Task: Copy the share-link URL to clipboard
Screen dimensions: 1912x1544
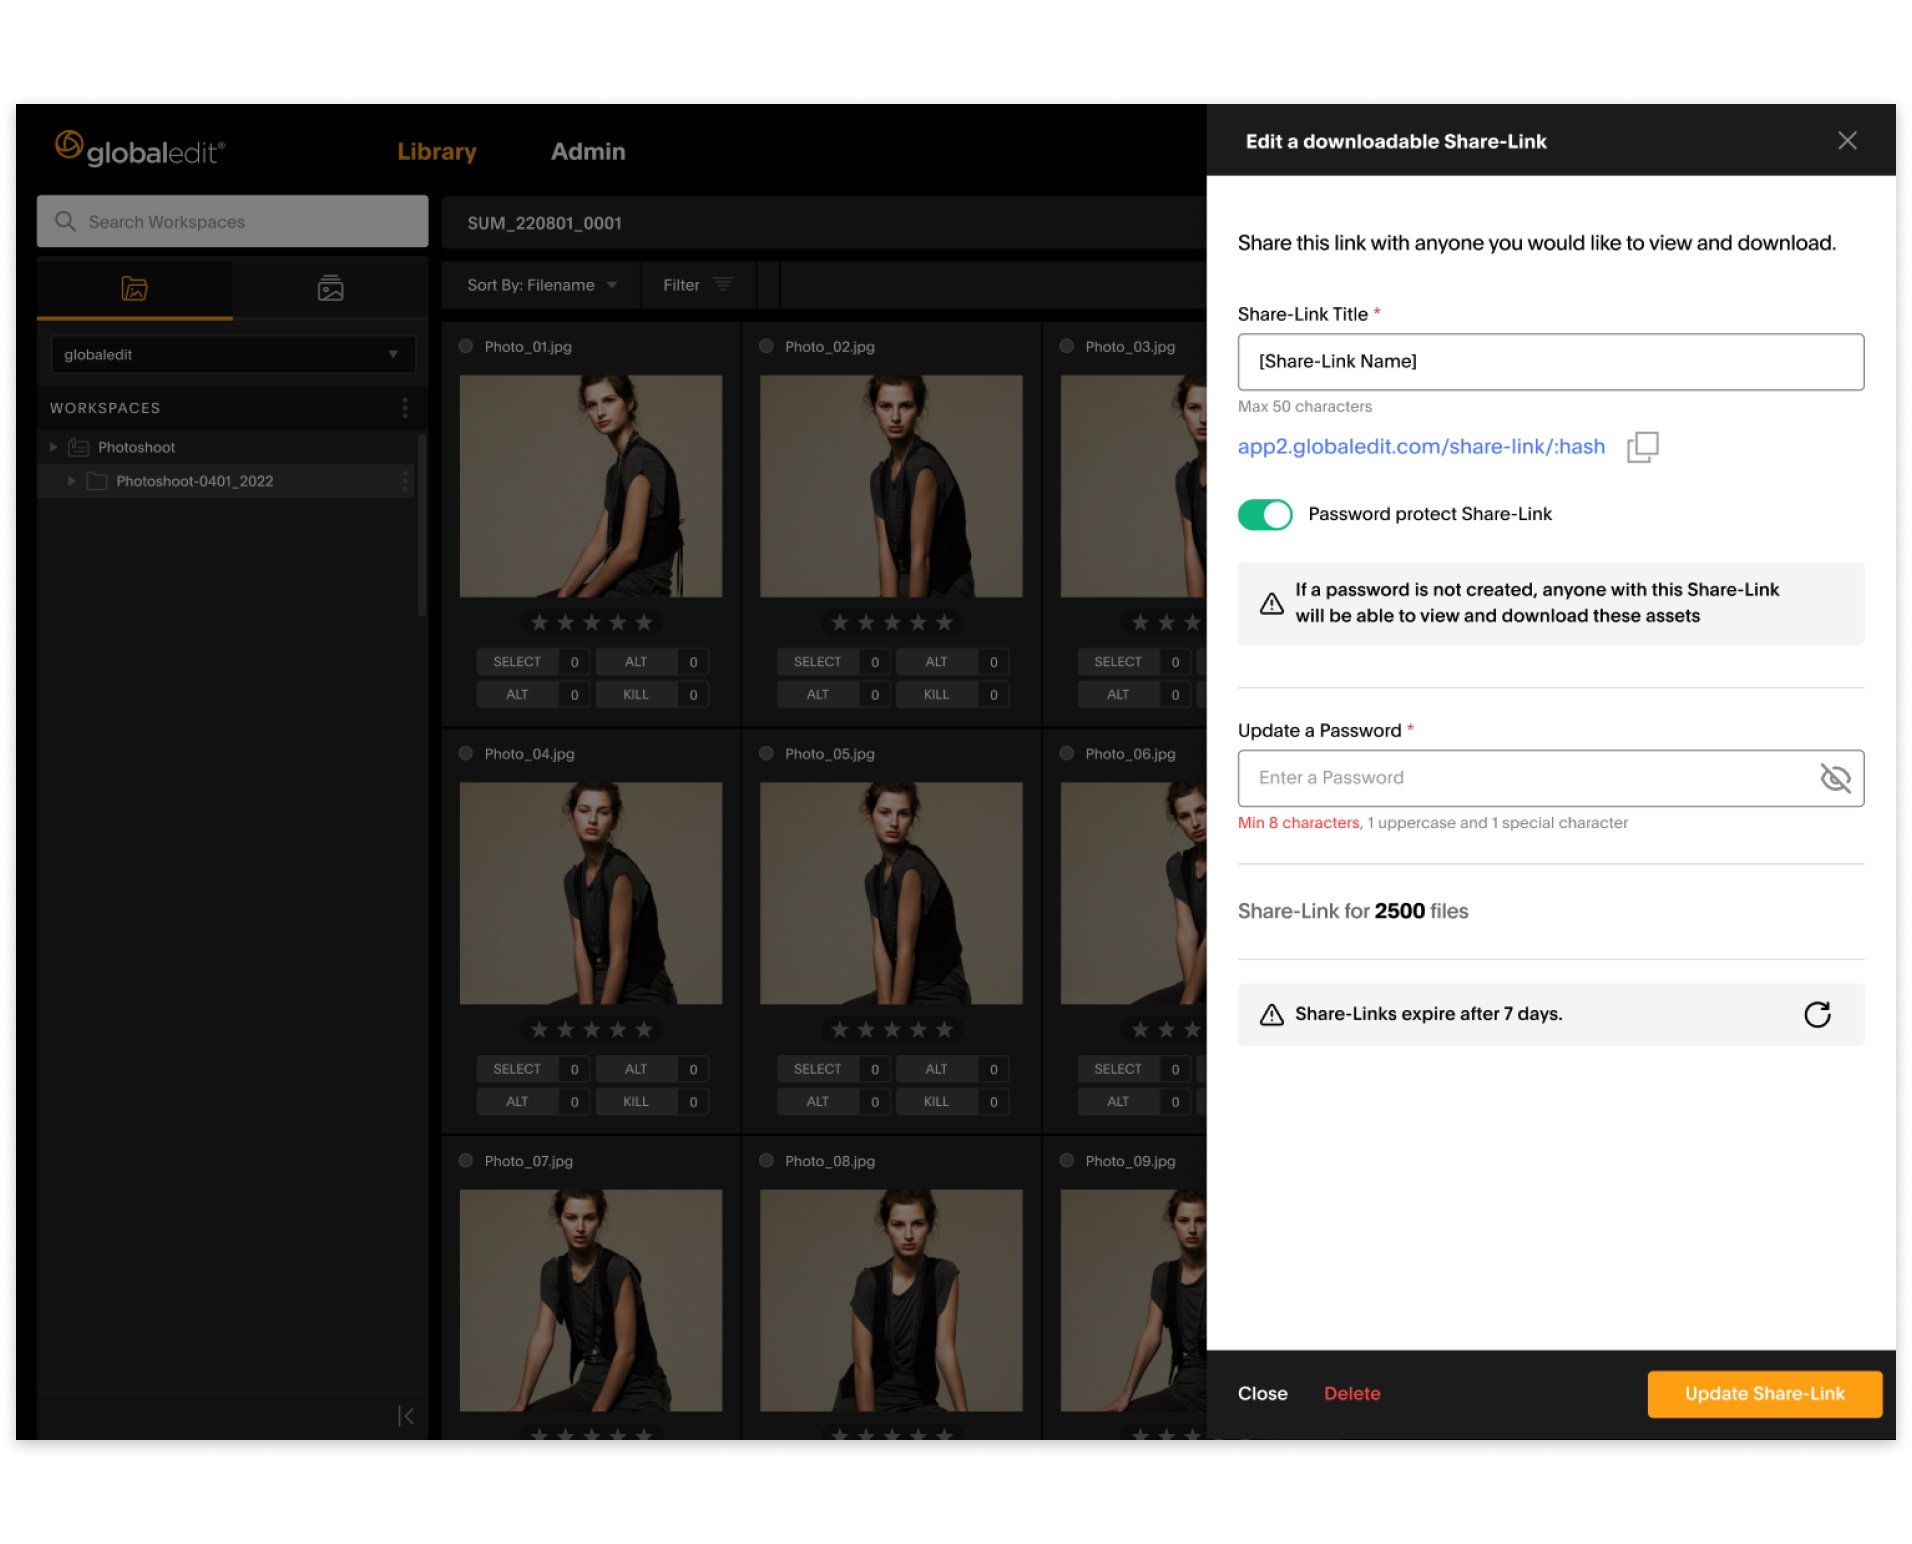Action: pos(1641,447)
